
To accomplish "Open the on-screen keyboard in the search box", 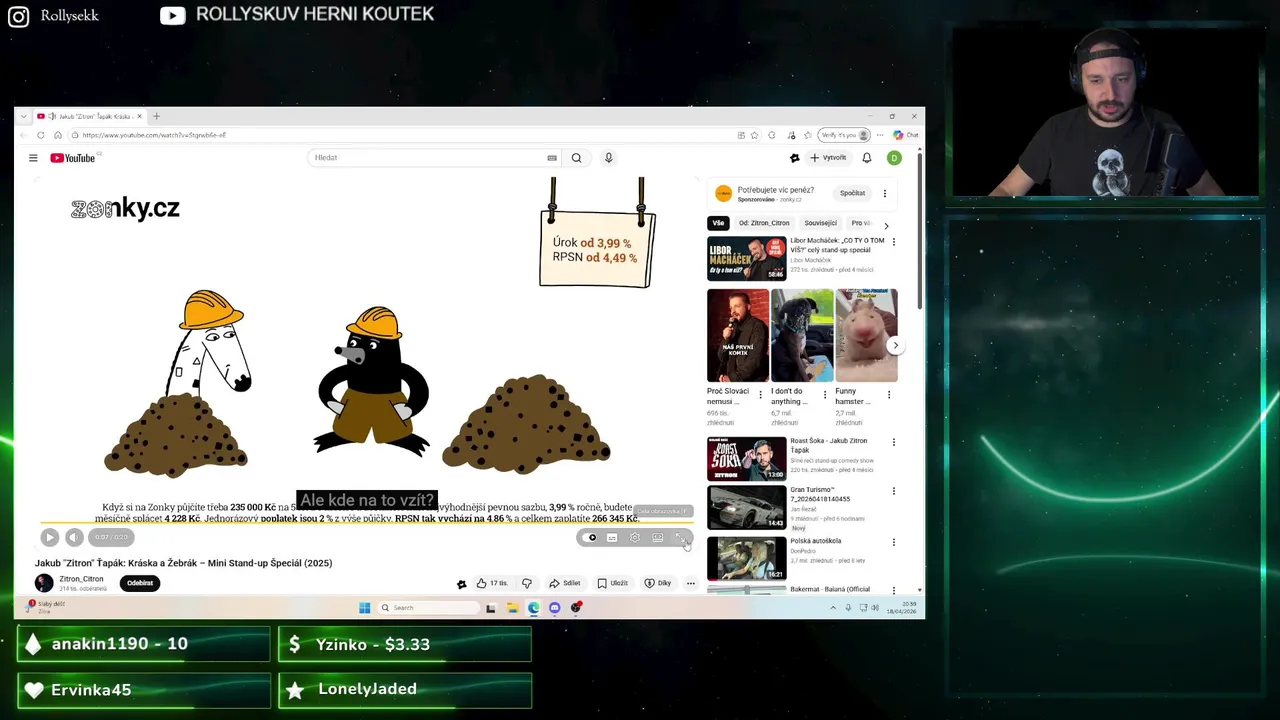I will [x=552, y=158].
